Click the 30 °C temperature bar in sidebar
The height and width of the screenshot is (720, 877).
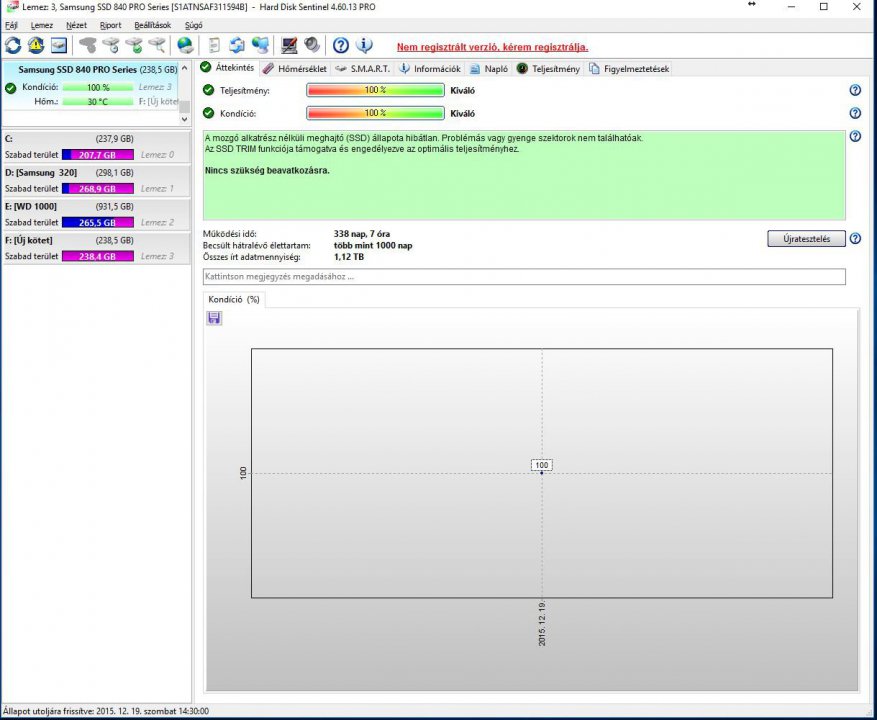[98, 102]
